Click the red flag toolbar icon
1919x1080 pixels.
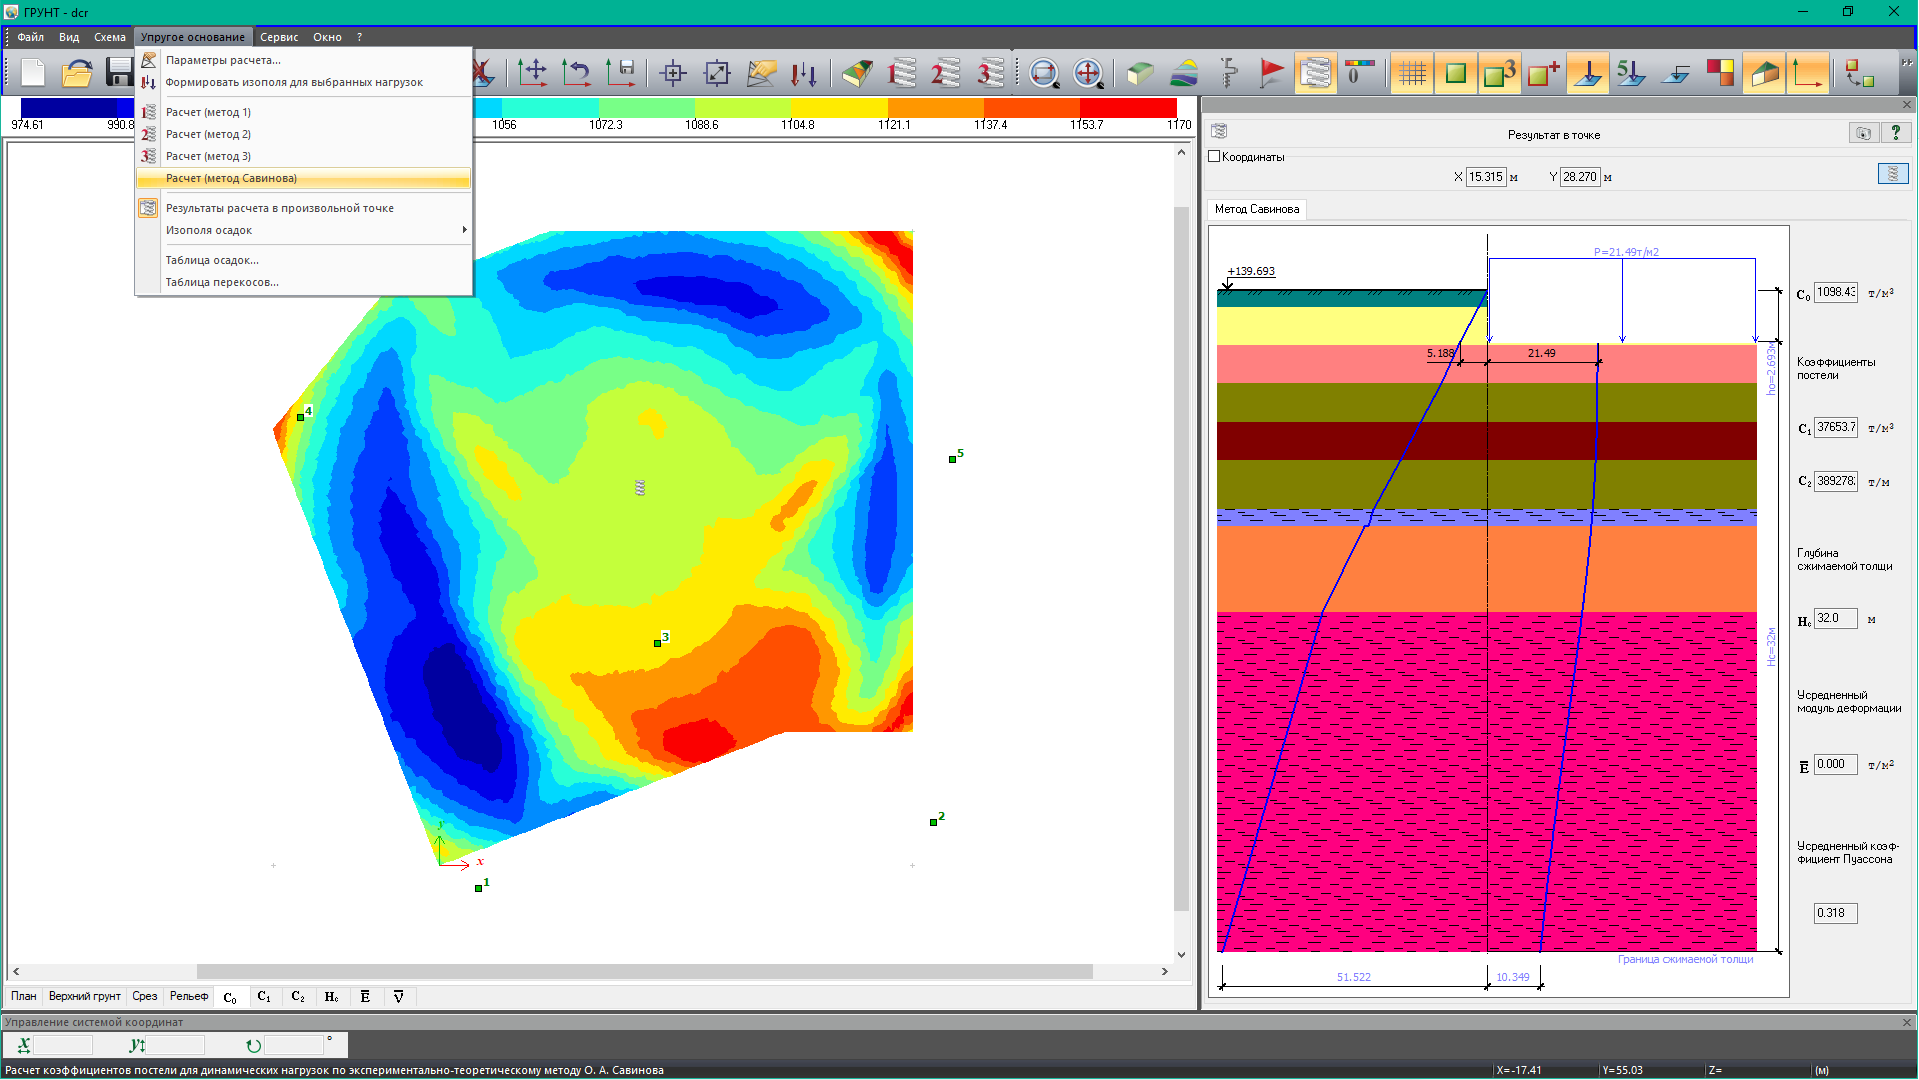[x=1272, y=73]
